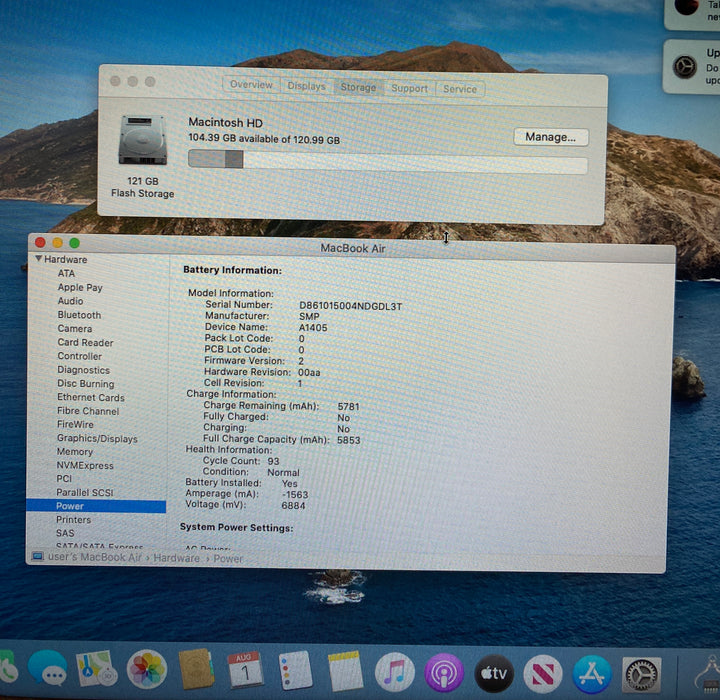Open Calendar showing AUG 1
Screen dimensions: 720x700
tap(245, 670)
